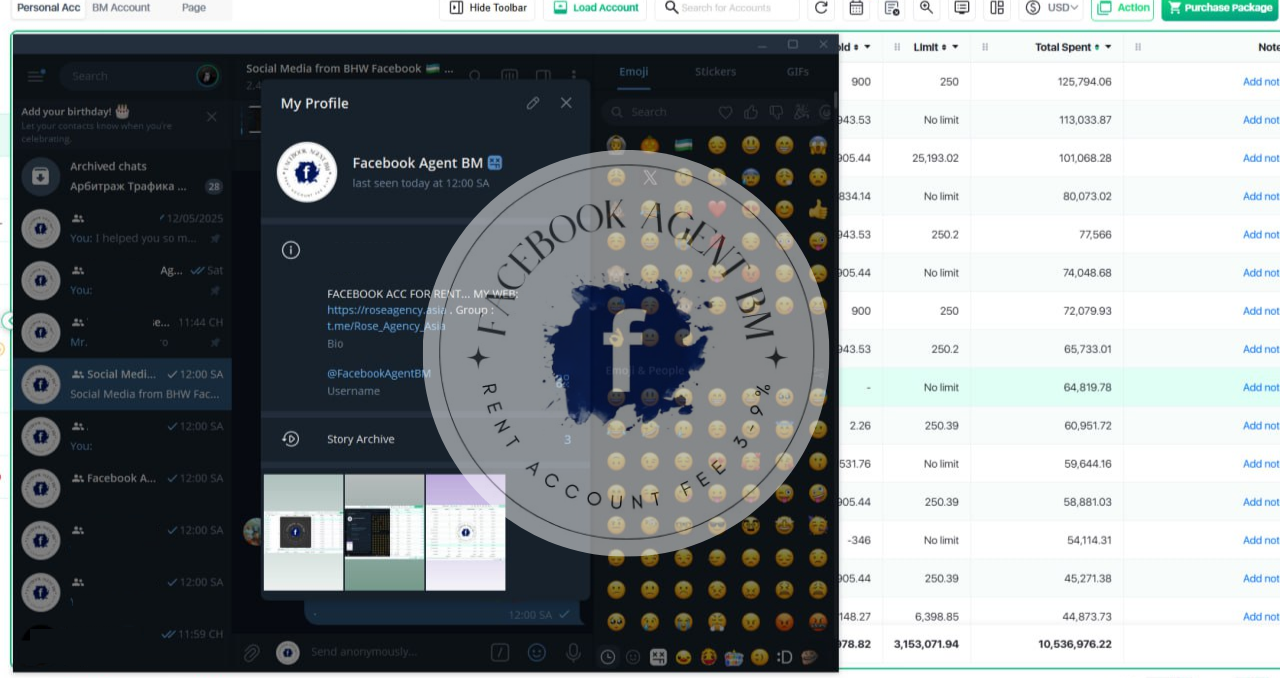The height and width of the screenshot is (678, 1280).
Task: Click the Hide Toolbar button
Action: pyautogui.click(x=488, y=8)
